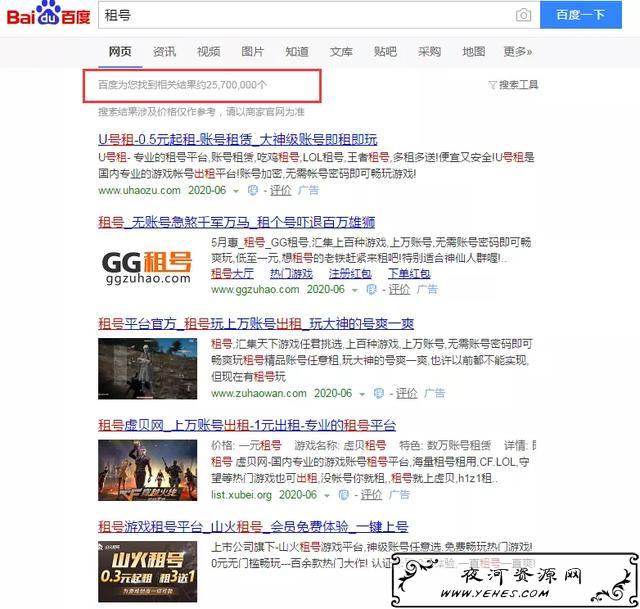
Task: Click the shield icon in ggzuhao result
Action: tap(371, 289)
